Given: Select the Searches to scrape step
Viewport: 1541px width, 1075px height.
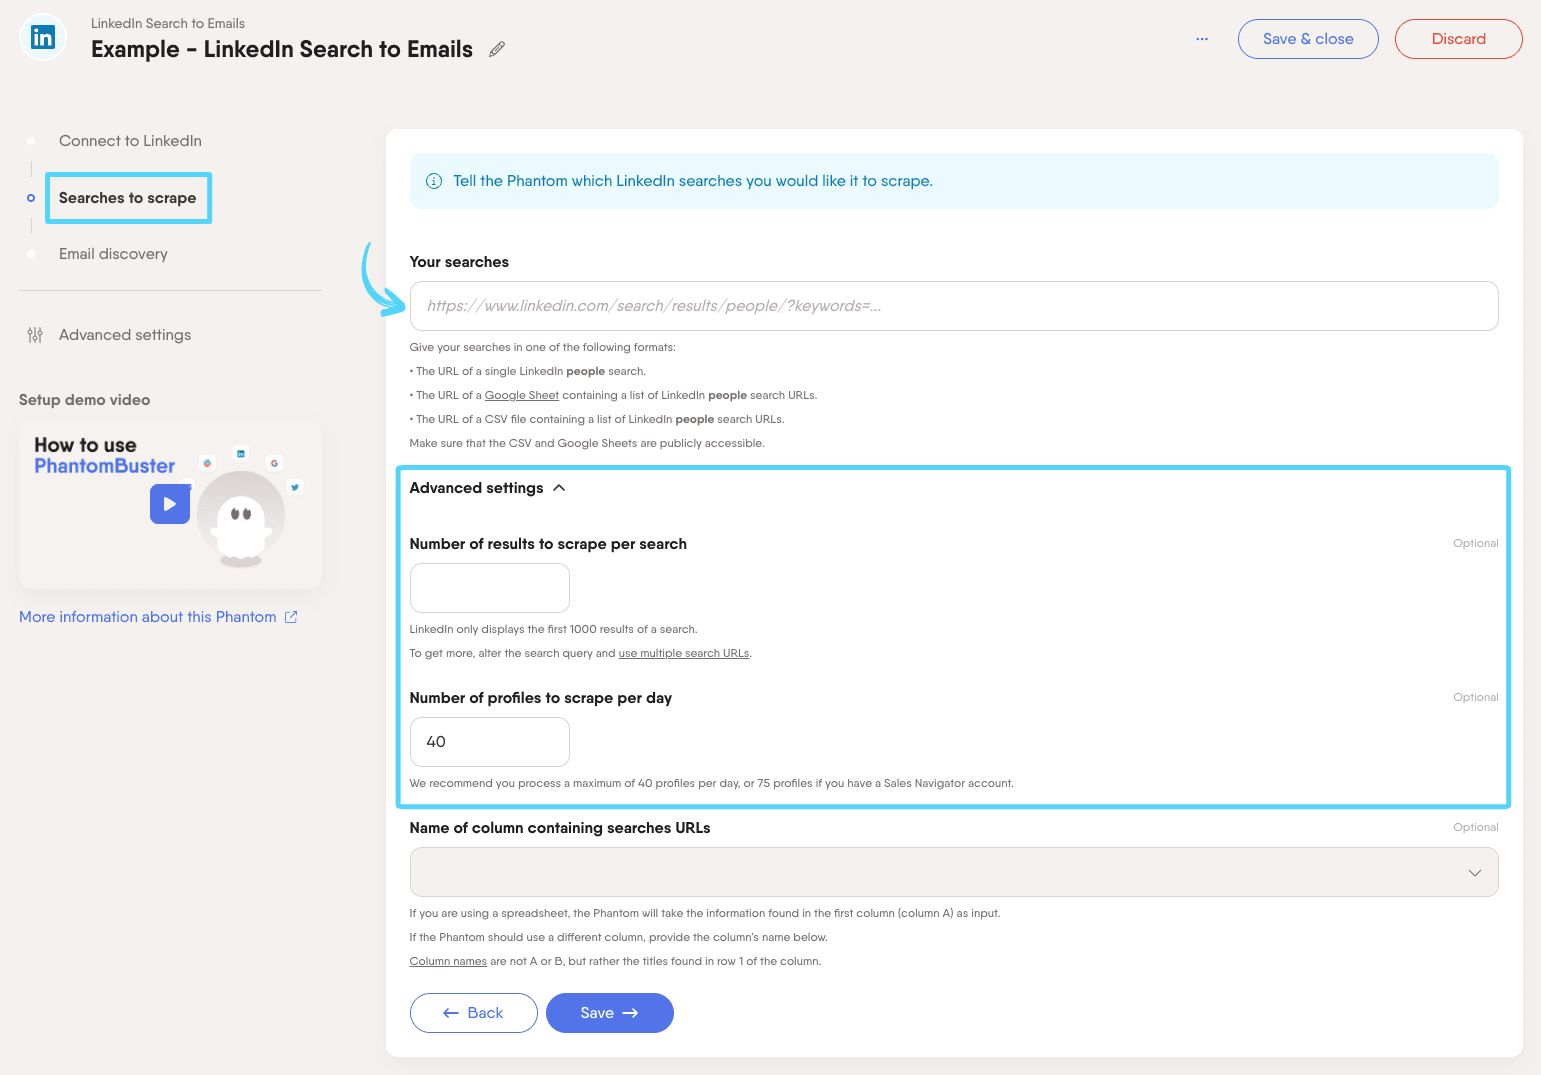Looking at the screenshot, I should tap(127, 198).
